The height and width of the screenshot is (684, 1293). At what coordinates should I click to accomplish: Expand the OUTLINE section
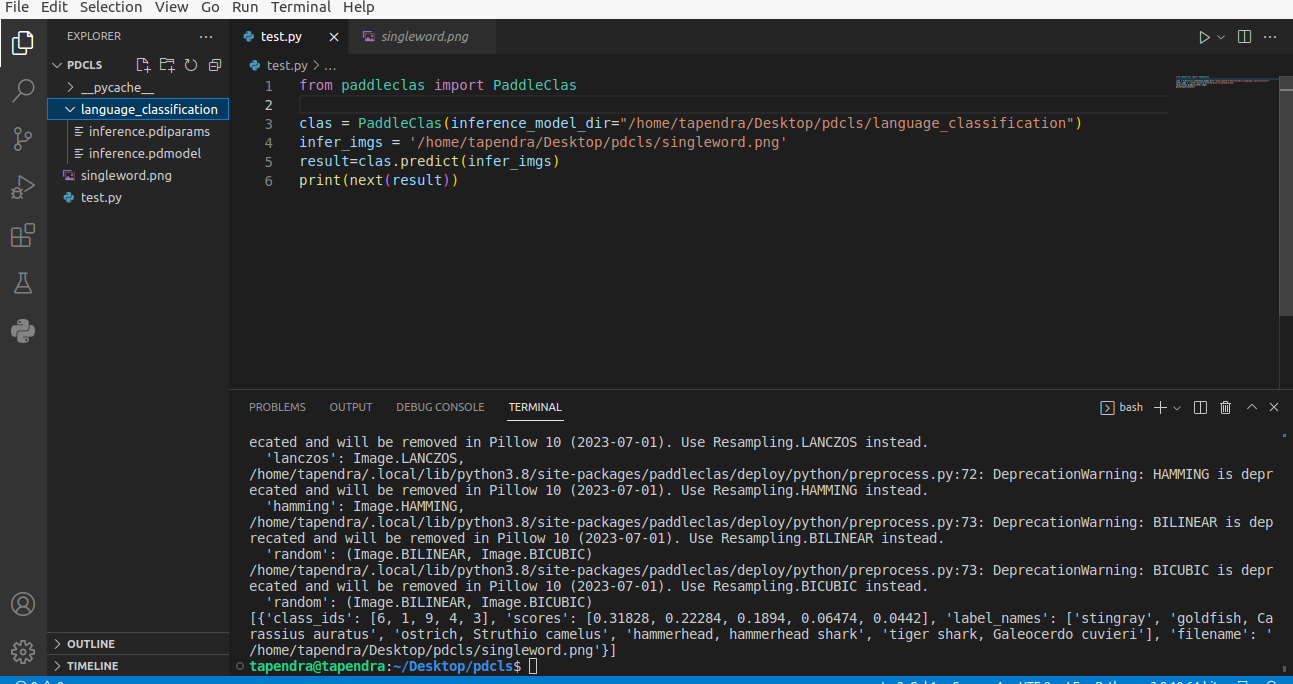pyautogui.click(x=138, y=644)
